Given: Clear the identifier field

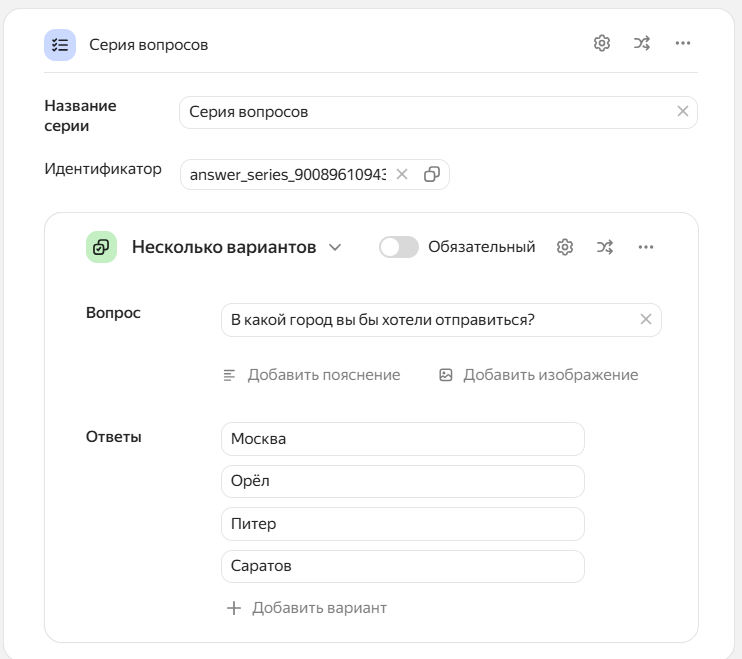Looking at the screenshot, I should pyautogui.click(x=402, y=174).
